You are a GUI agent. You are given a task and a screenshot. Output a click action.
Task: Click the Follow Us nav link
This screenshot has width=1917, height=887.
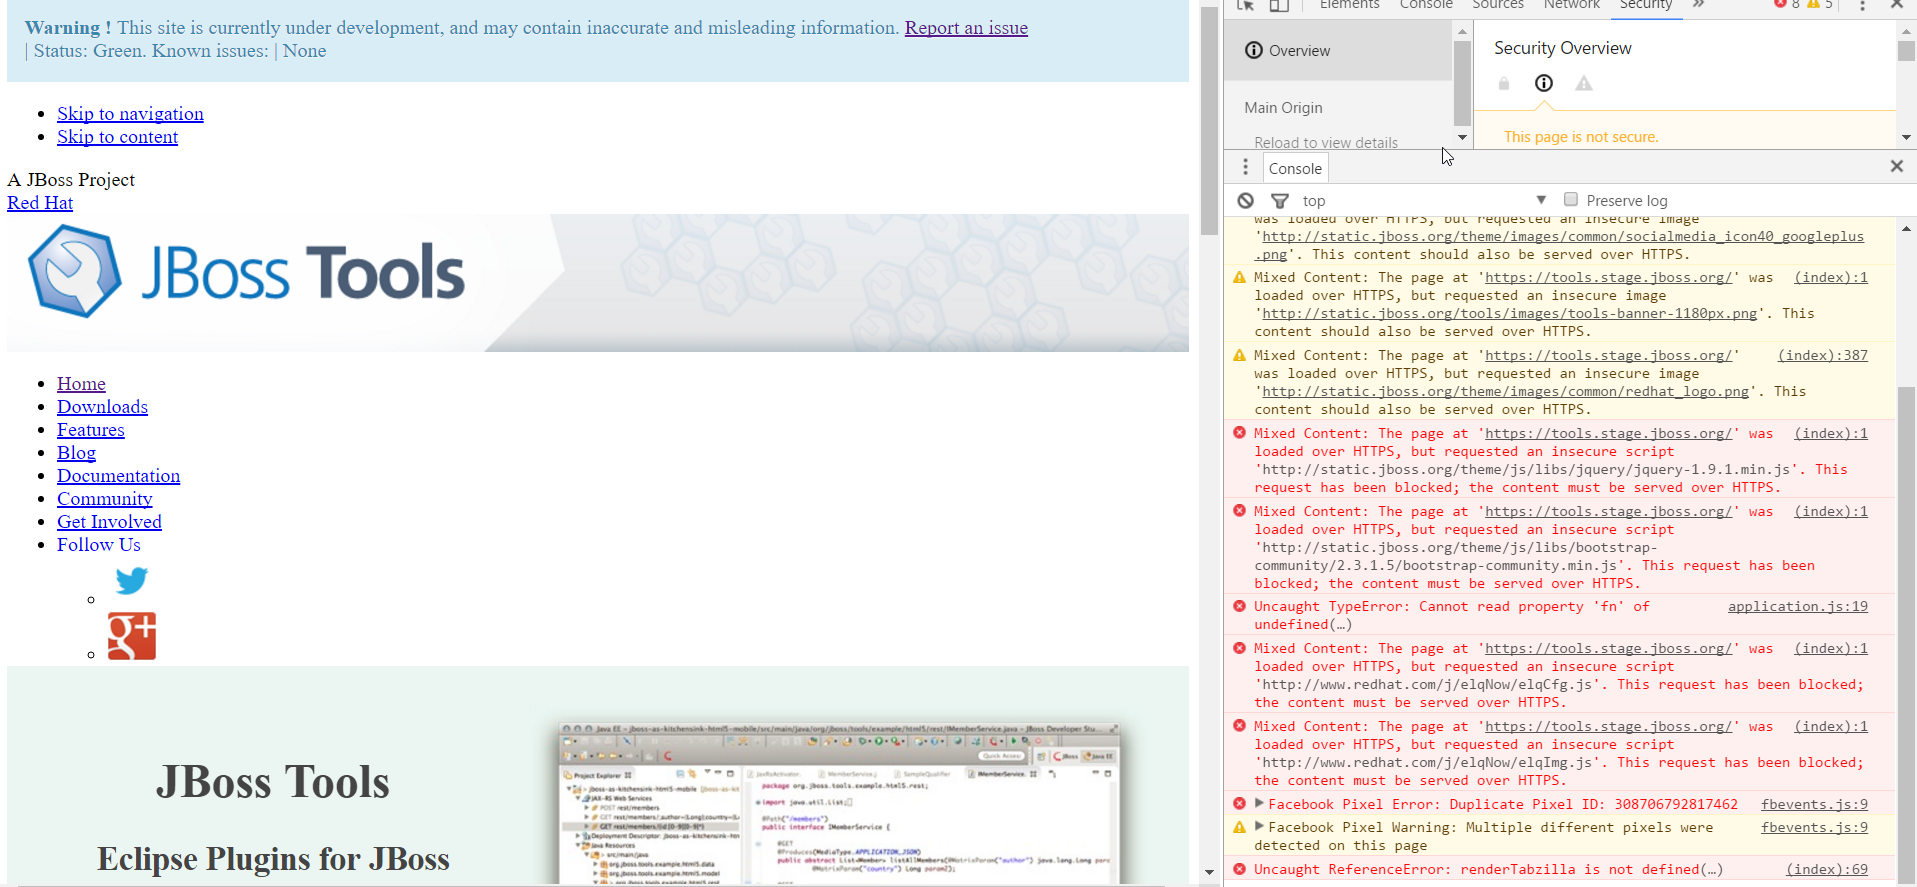(x=98, y=545)
